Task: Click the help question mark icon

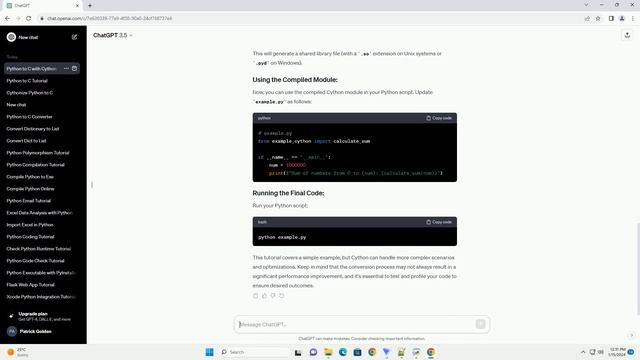Action: 631,336
